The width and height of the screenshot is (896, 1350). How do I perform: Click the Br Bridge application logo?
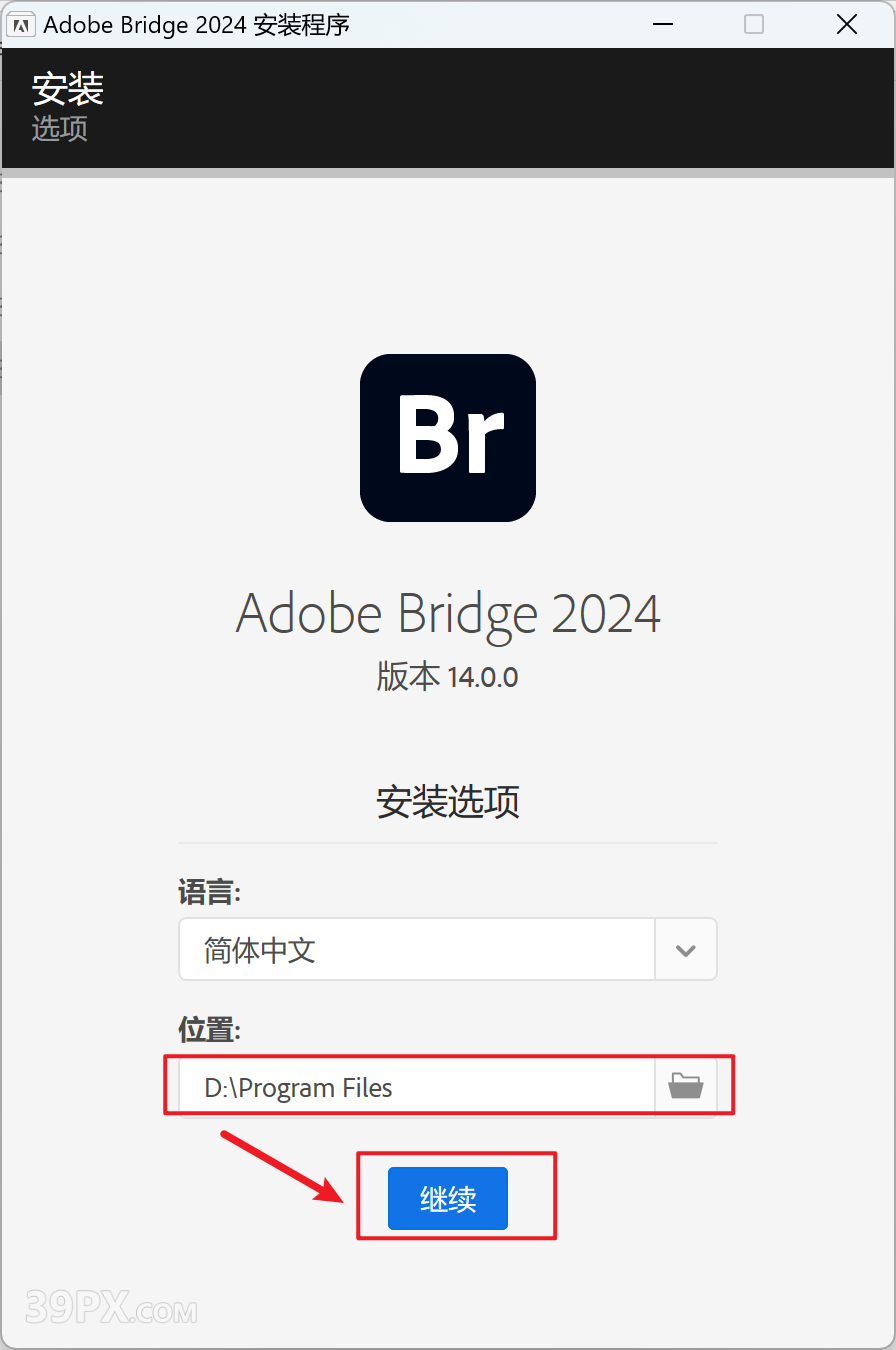click(448, 438)
